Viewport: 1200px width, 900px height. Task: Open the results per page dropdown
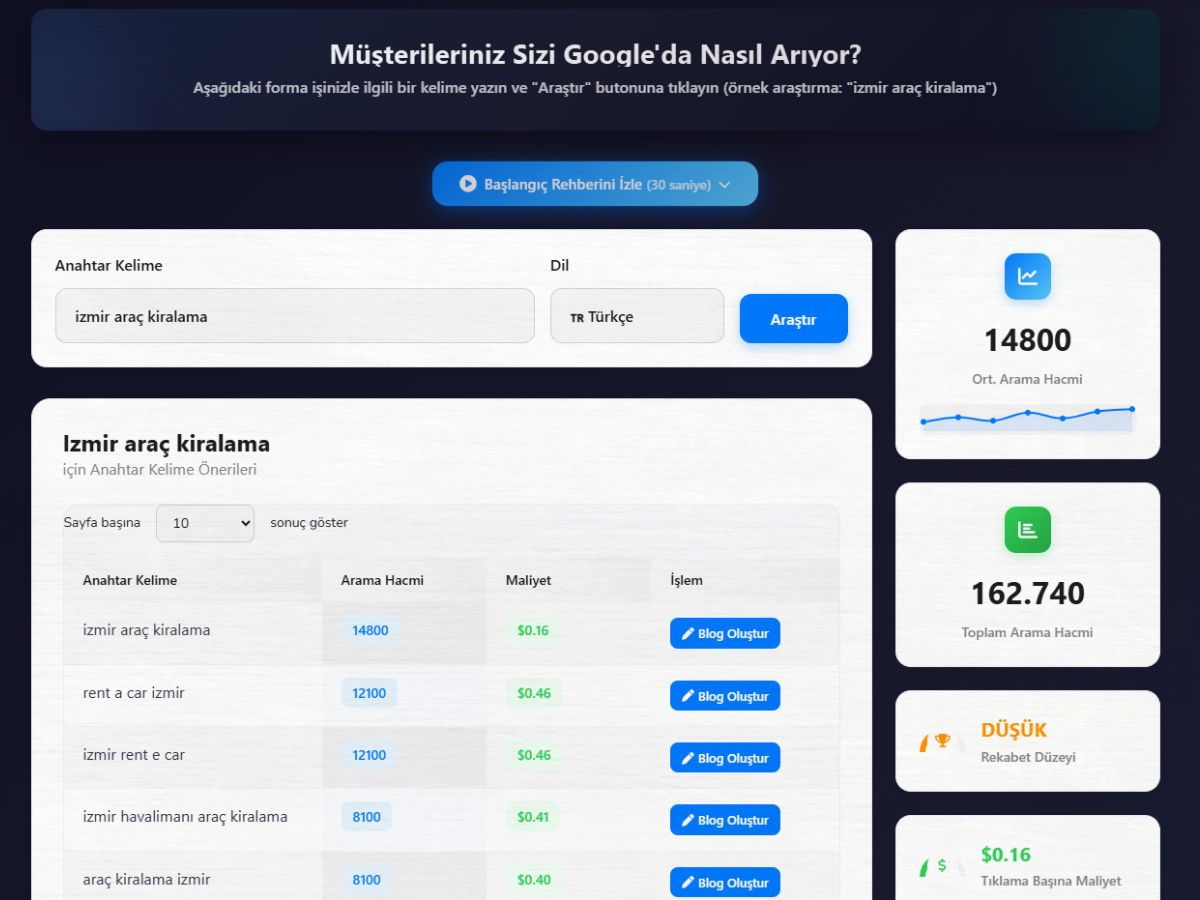click(x=205, y=523)
